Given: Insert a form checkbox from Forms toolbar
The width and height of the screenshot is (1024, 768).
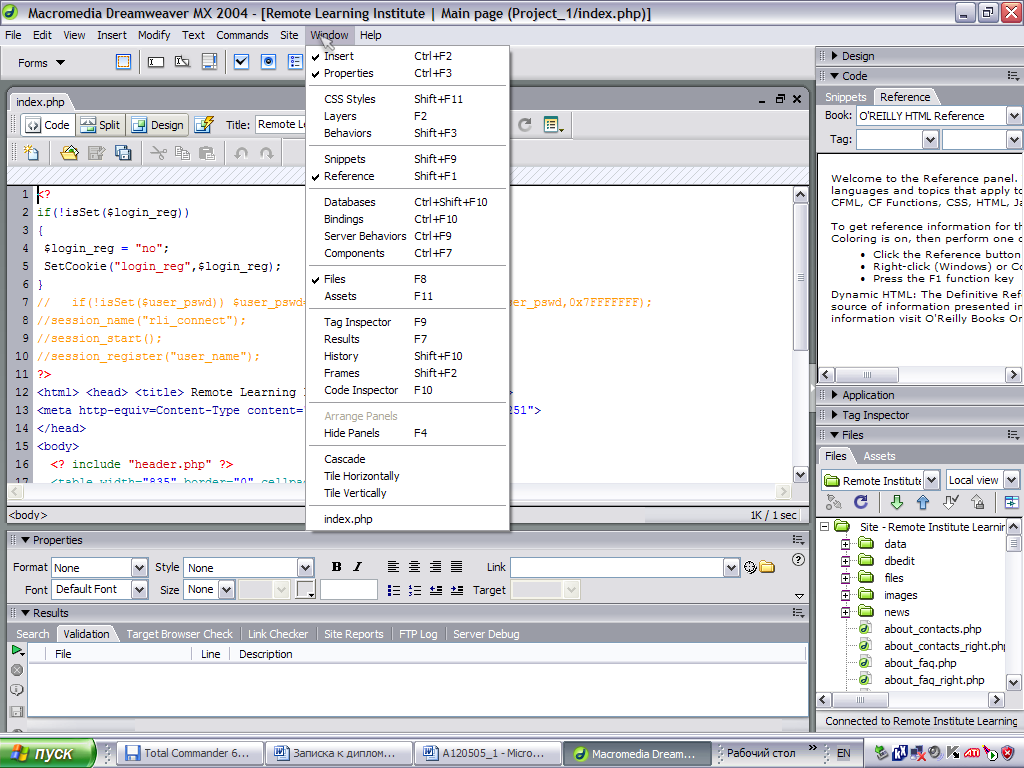Looking at the screenshot, I should tap(241, 62).
